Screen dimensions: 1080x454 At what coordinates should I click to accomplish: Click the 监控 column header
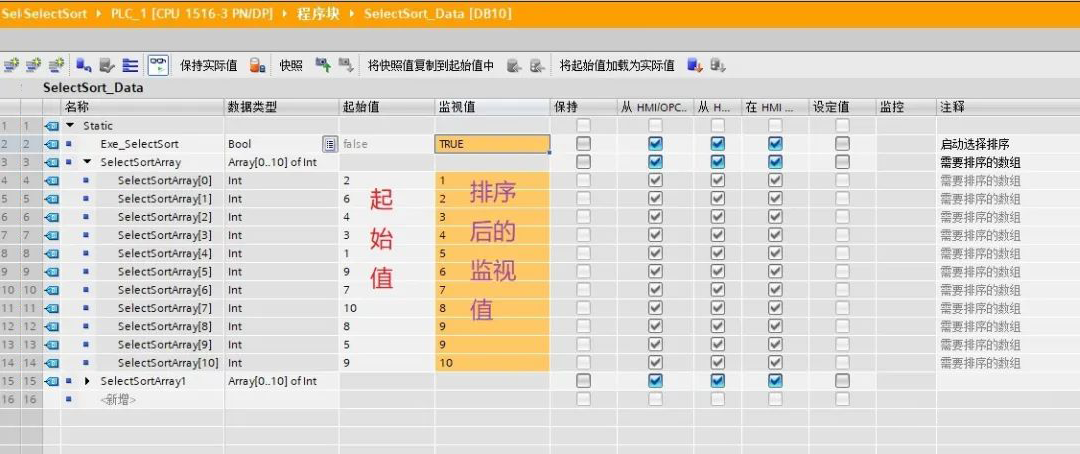(x=906, y=107)
